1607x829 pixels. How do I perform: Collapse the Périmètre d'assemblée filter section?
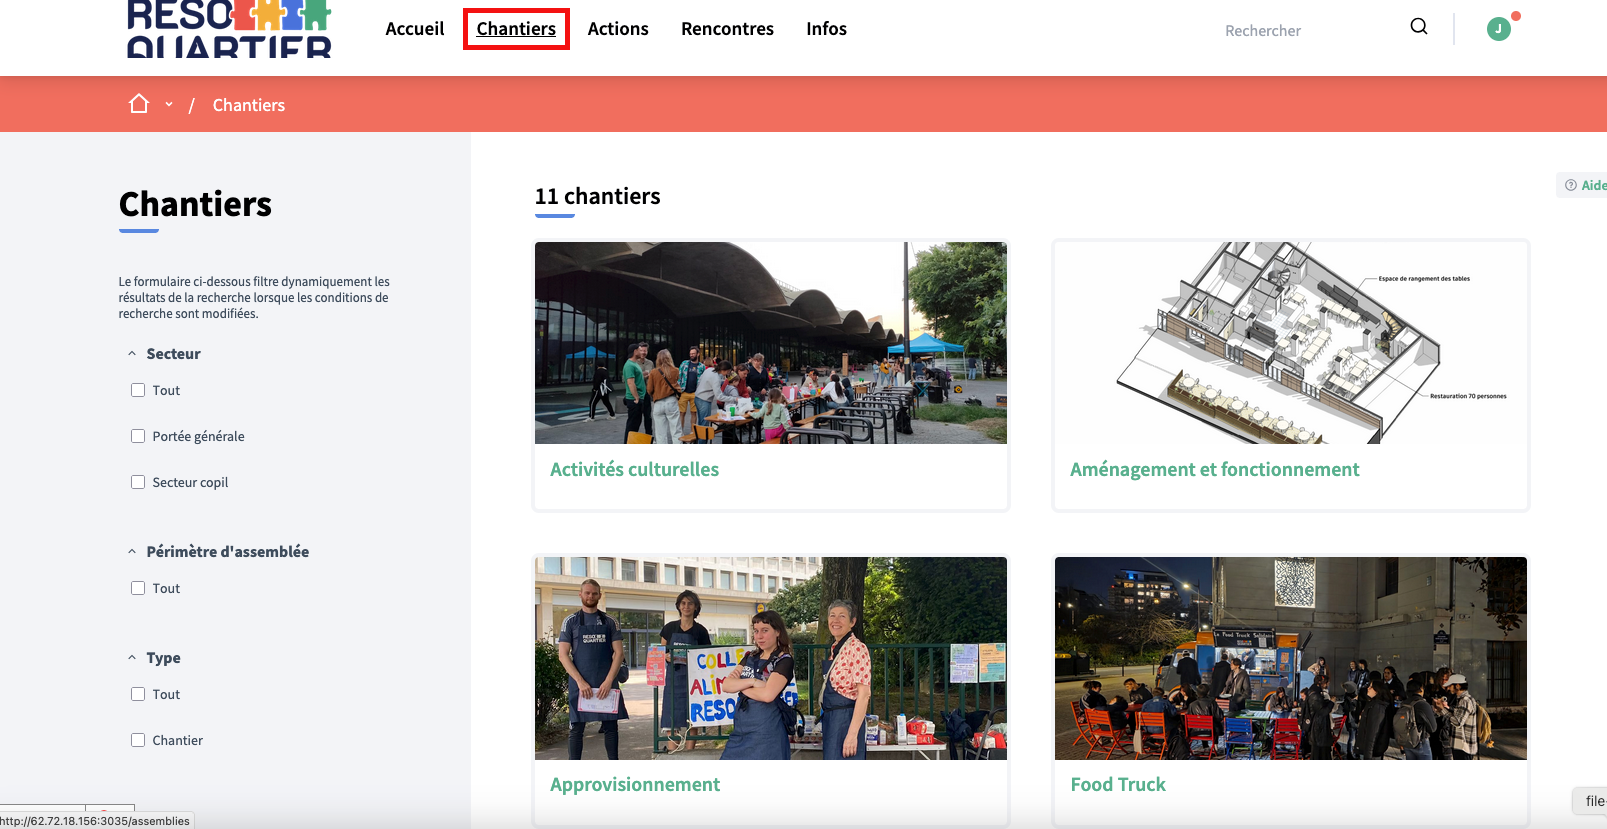(x=132, y=552)
